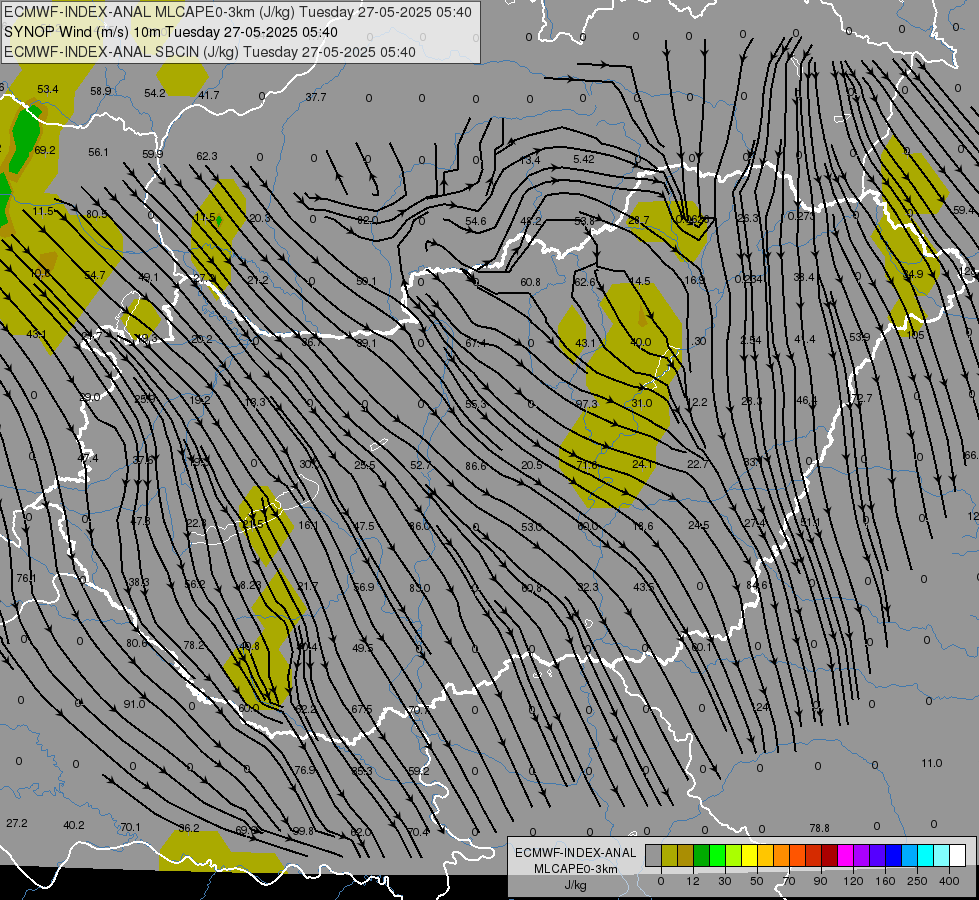Click the legend tick label 400

949,881
